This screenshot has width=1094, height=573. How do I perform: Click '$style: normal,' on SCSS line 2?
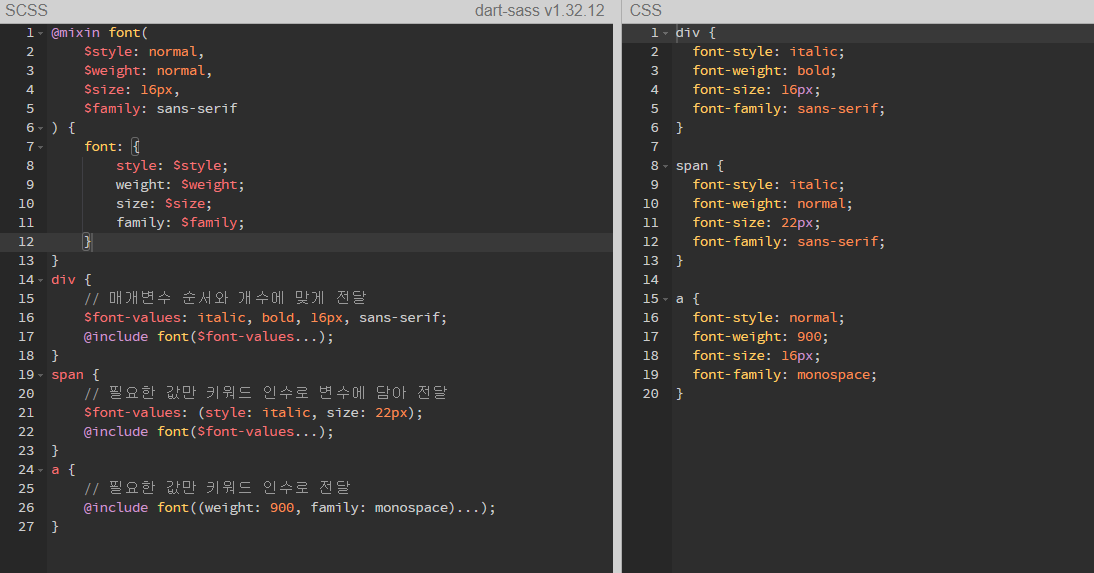pos(144,52)
